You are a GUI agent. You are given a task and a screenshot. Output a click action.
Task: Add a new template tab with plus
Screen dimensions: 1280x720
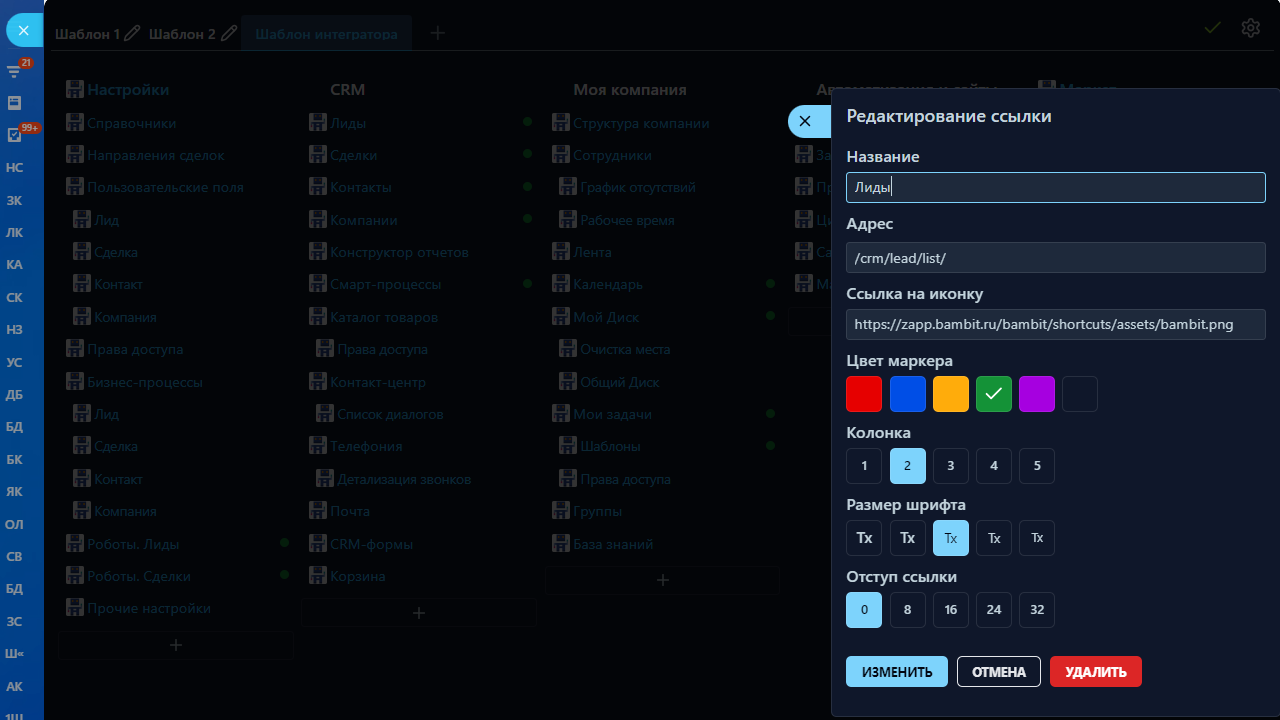pyautogui.click(x=437, y=33)
